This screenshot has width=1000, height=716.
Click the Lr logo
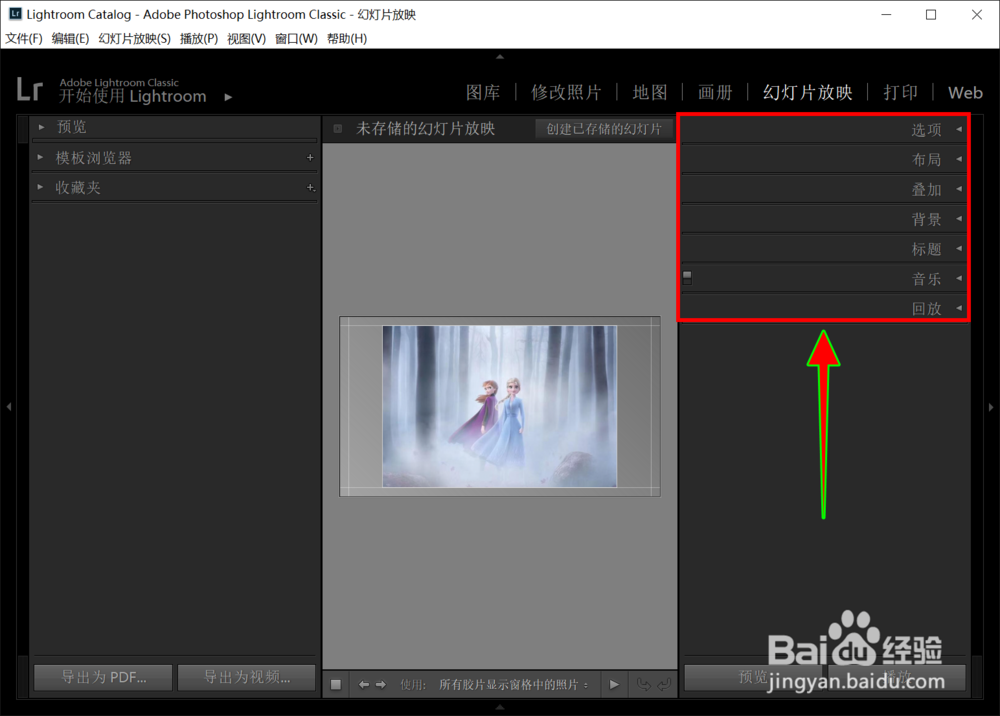point(29,89)
